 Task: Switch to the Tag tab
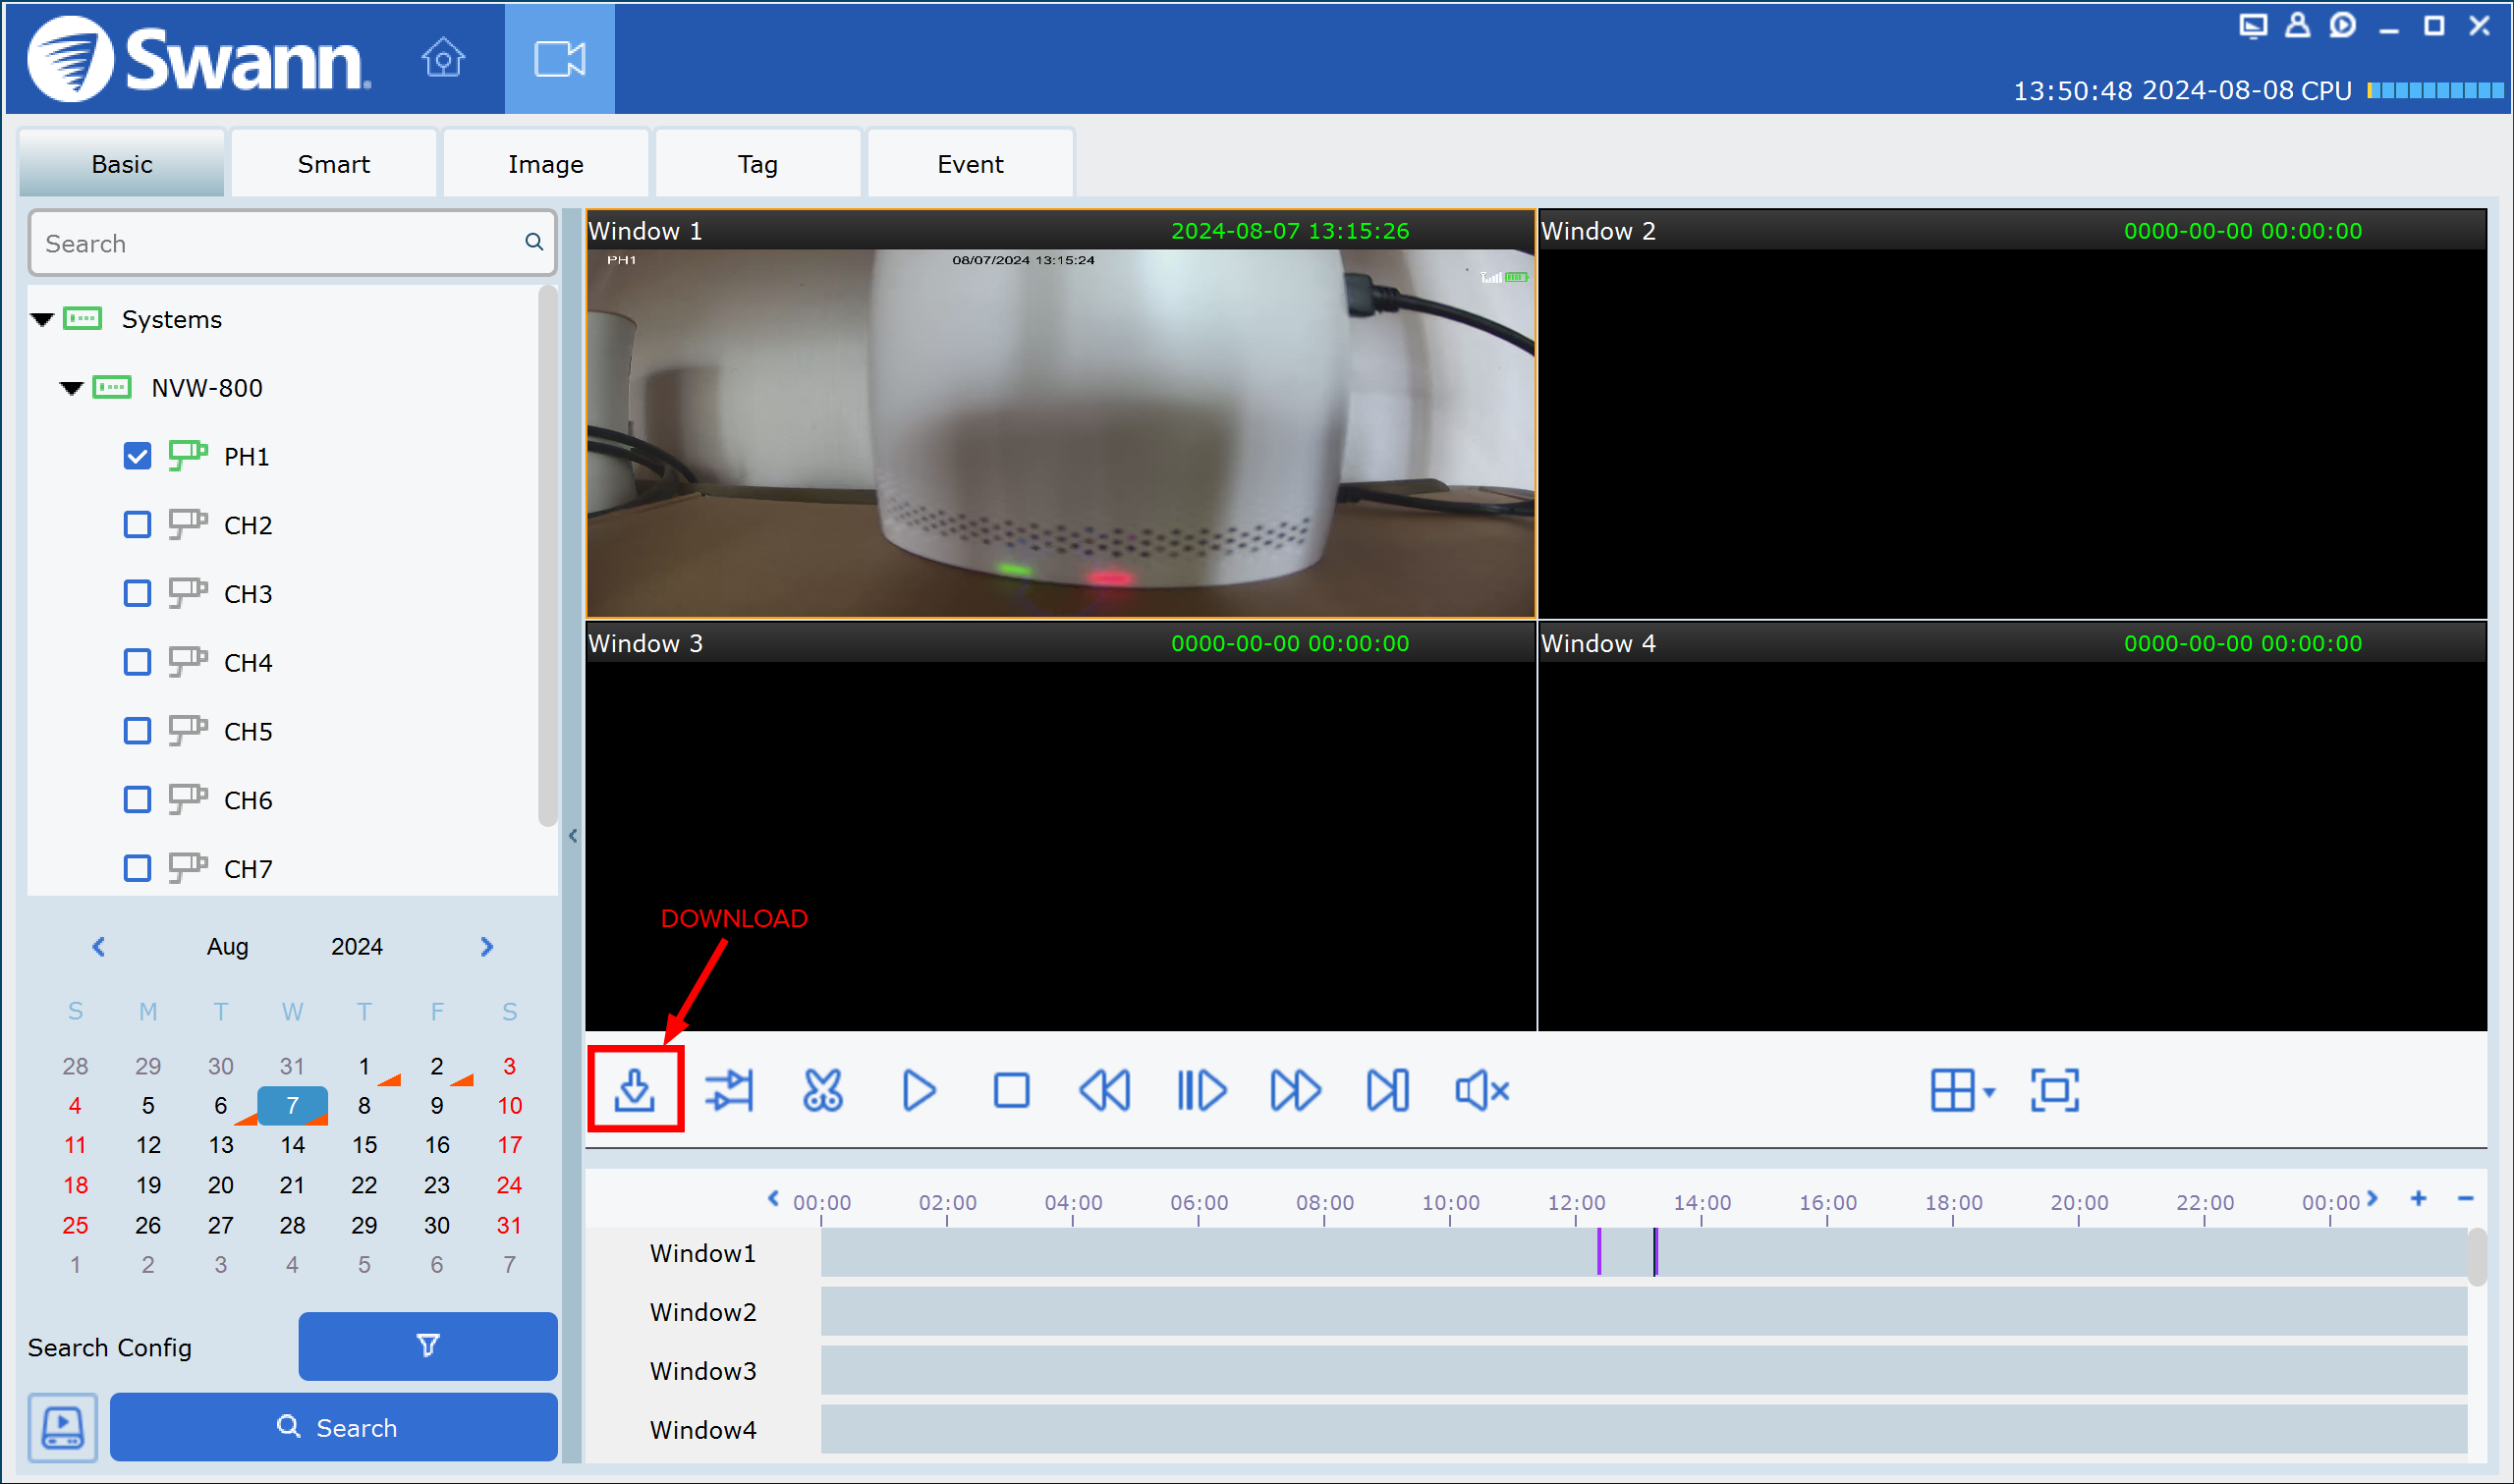click(757, 163)
